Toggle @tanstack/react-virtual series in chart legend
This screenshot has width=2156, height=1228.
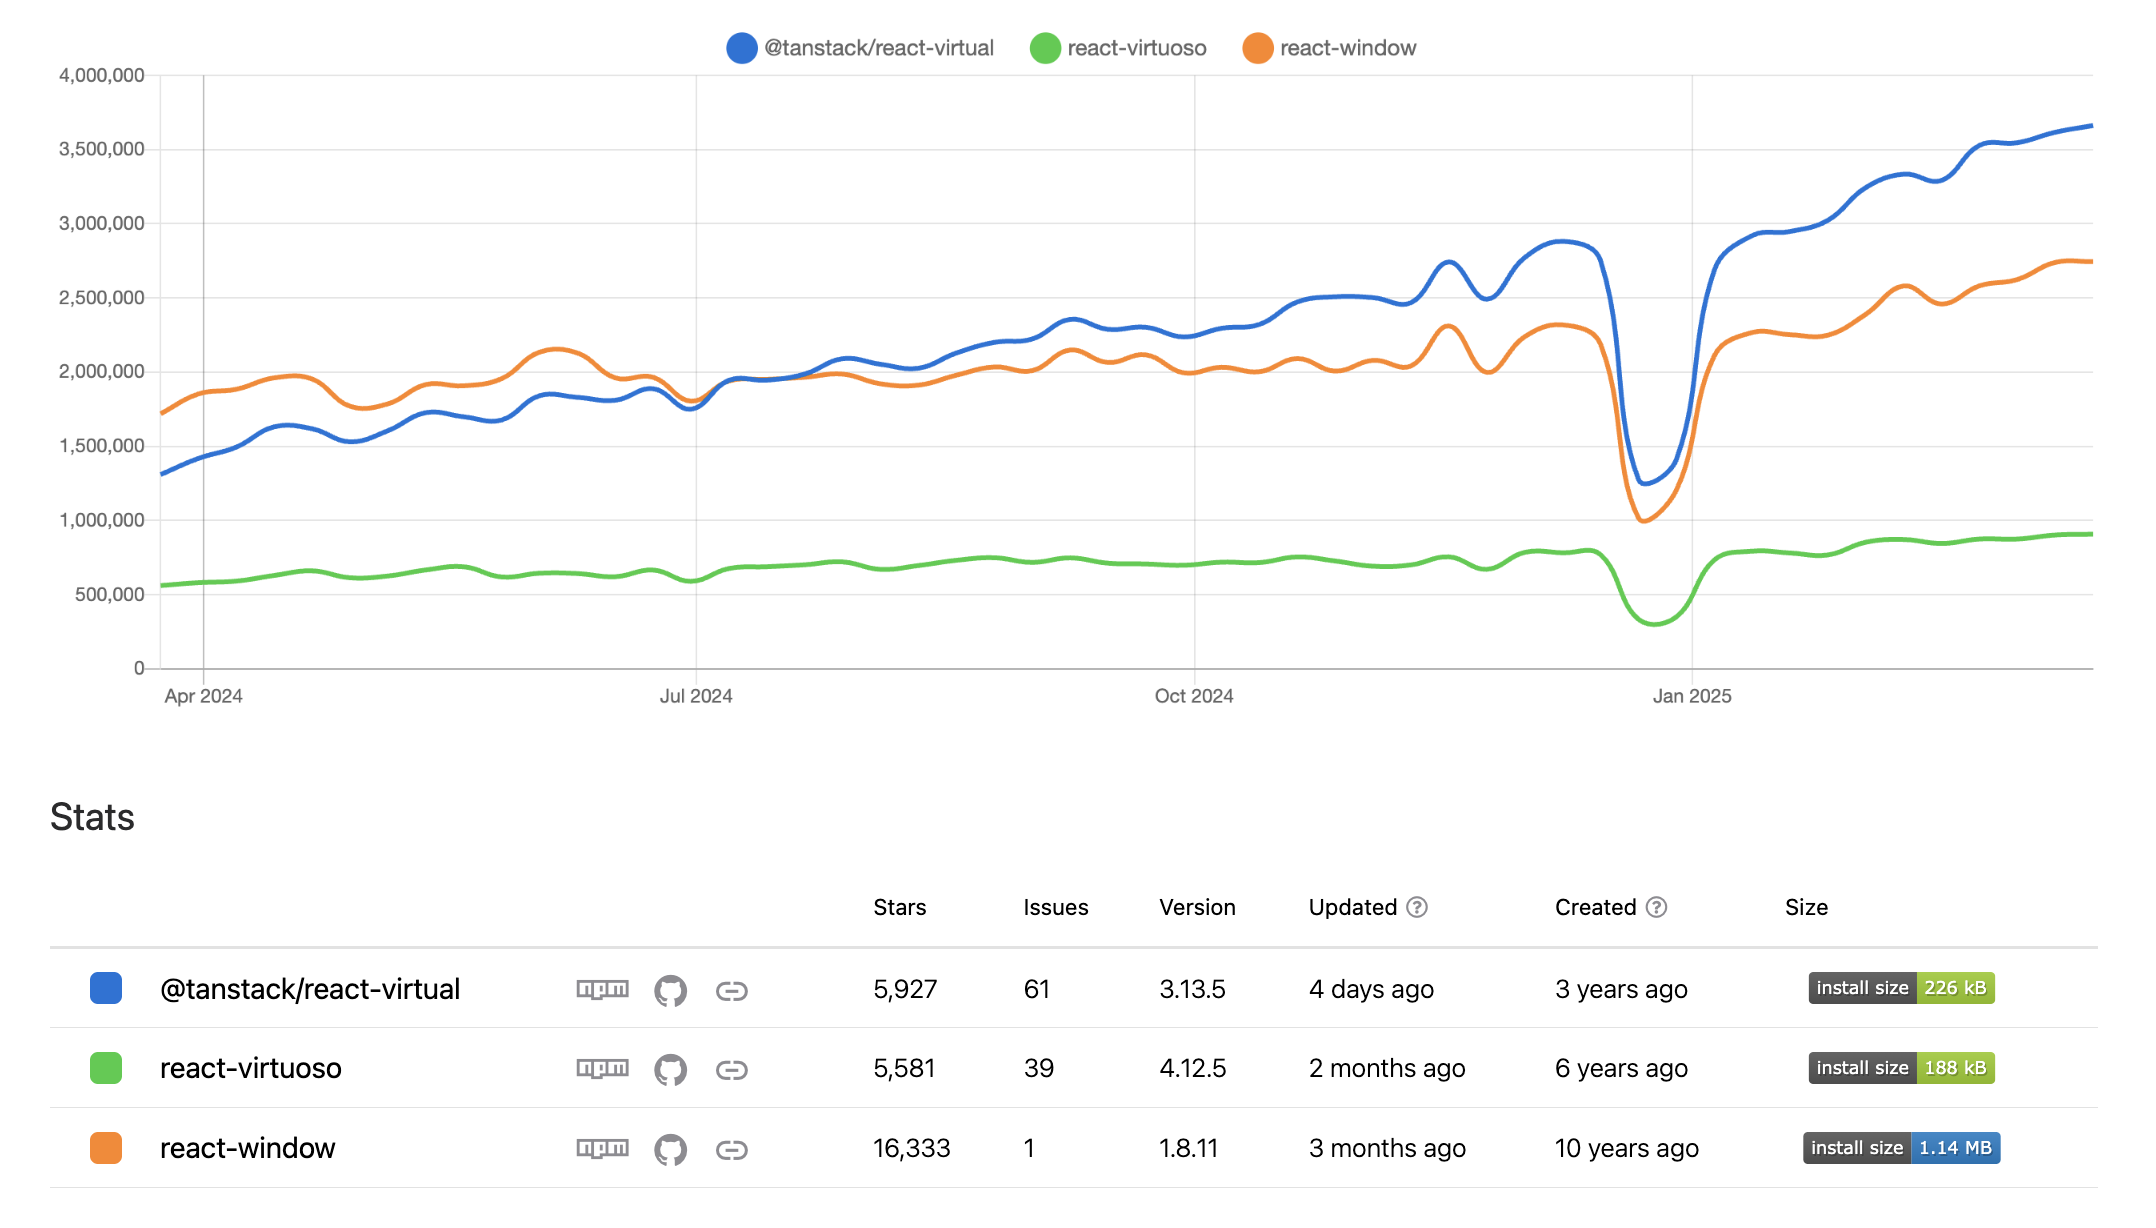[860, 48]
